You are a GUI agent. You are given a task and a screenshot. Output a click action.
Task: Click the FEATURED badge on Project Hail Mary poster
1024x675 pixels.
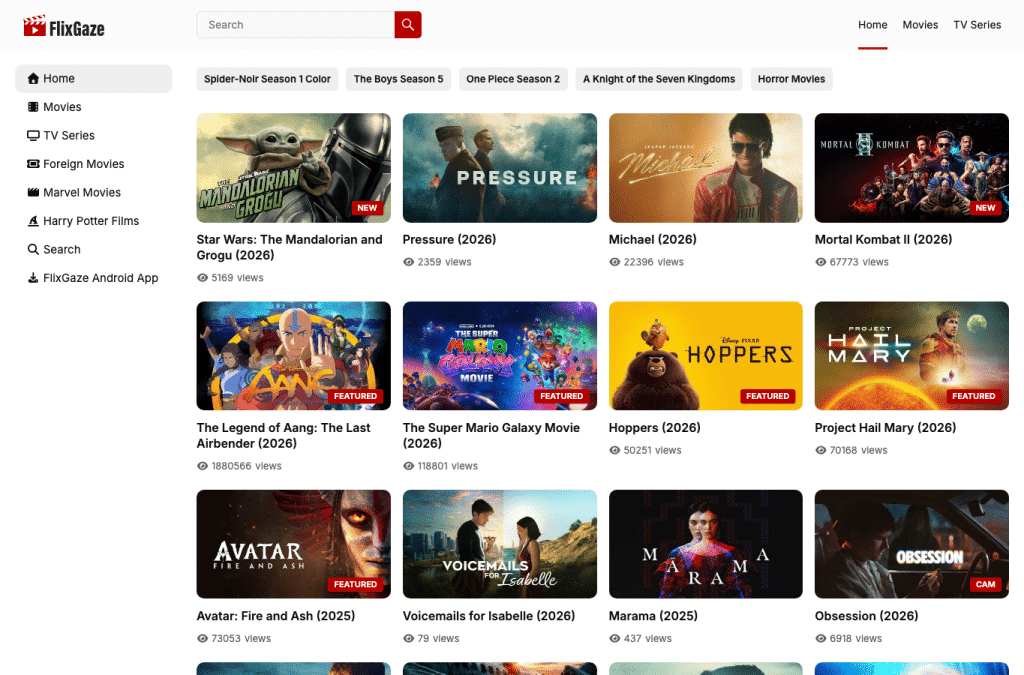click(974, 396)
